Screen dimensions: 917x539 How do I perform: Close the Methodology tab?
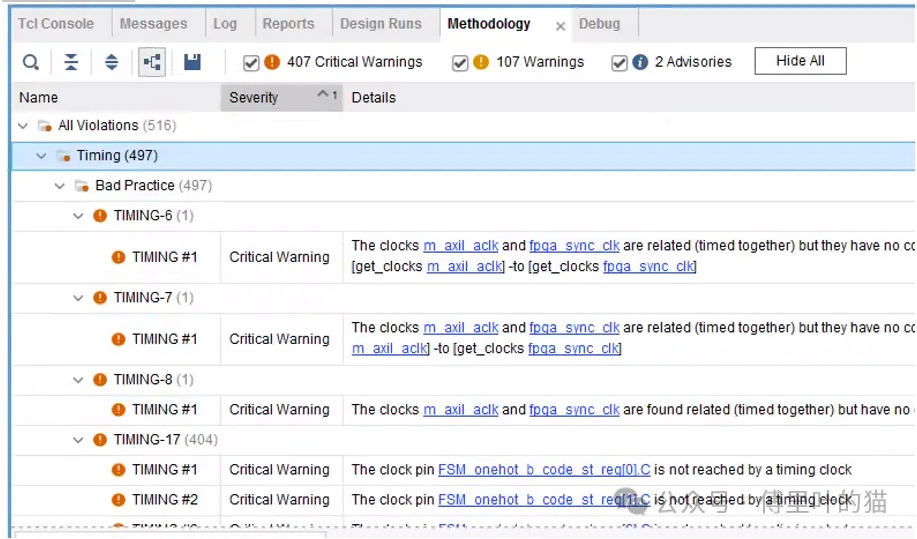560,26
